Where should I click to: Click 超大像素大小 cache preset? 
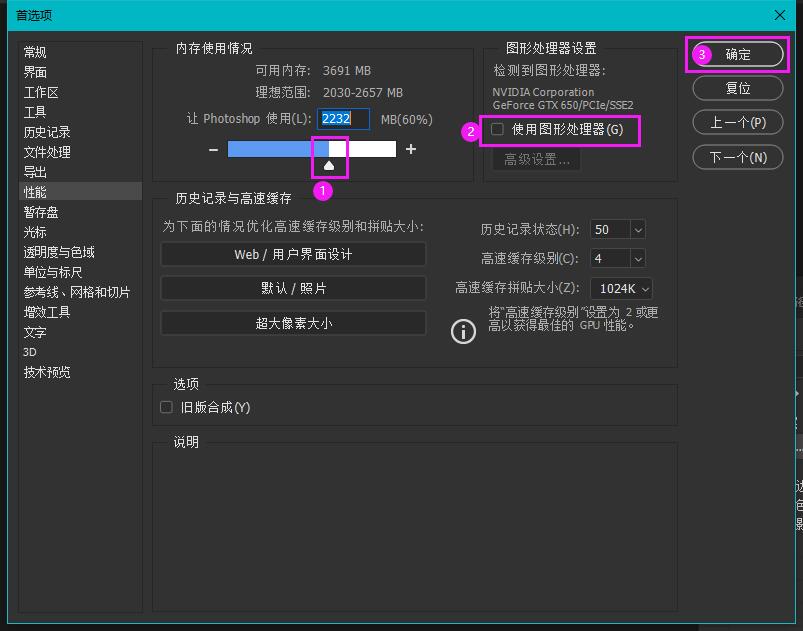point(293,323)
